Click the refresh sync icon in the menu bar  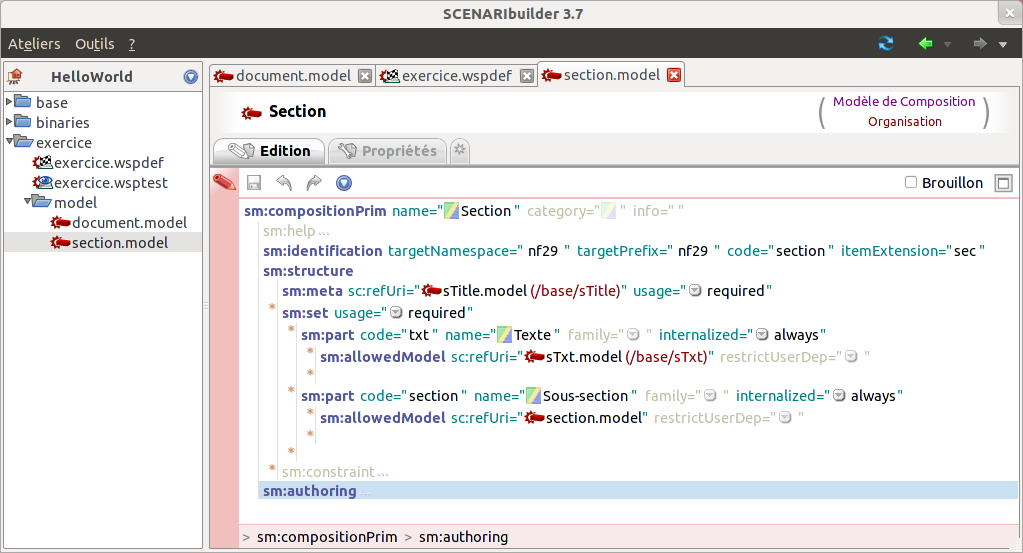click(x=885, y=44)
